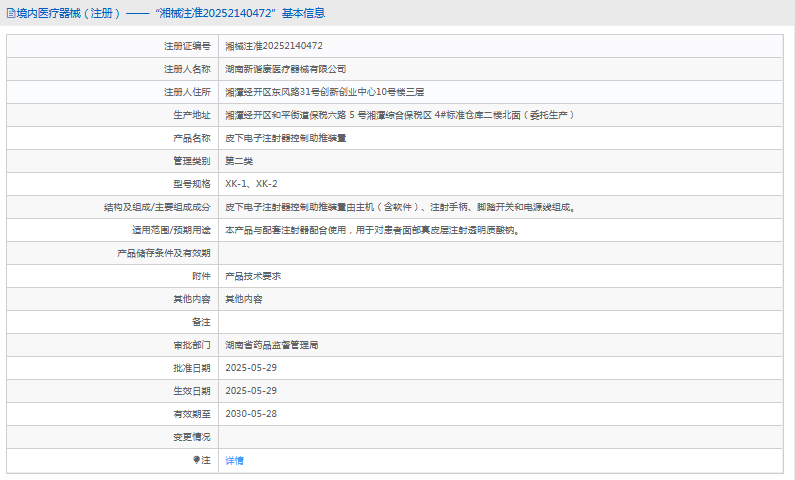Select structure composition text 由主机（含软件）
Viewport: 795px width, 480px height.
[x=383, y=207]
